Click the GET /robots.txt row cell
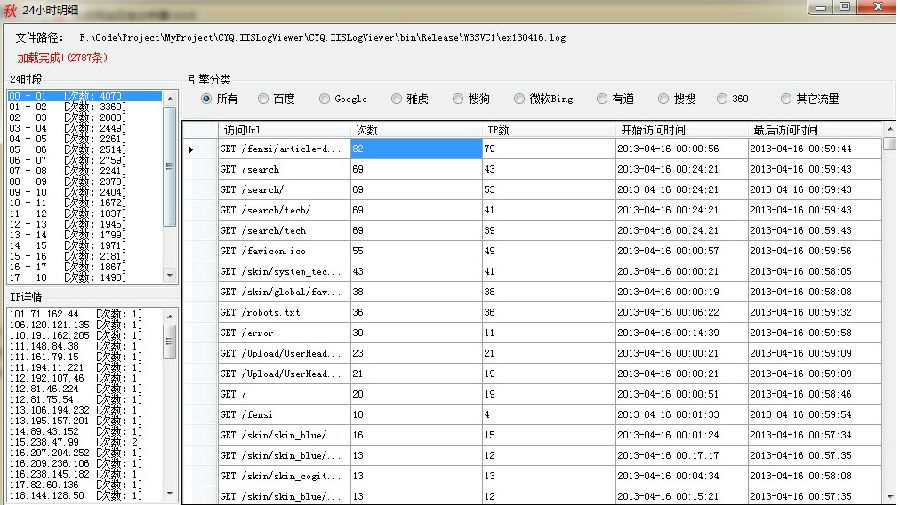 pyautogui.click(x=284, y=313)
